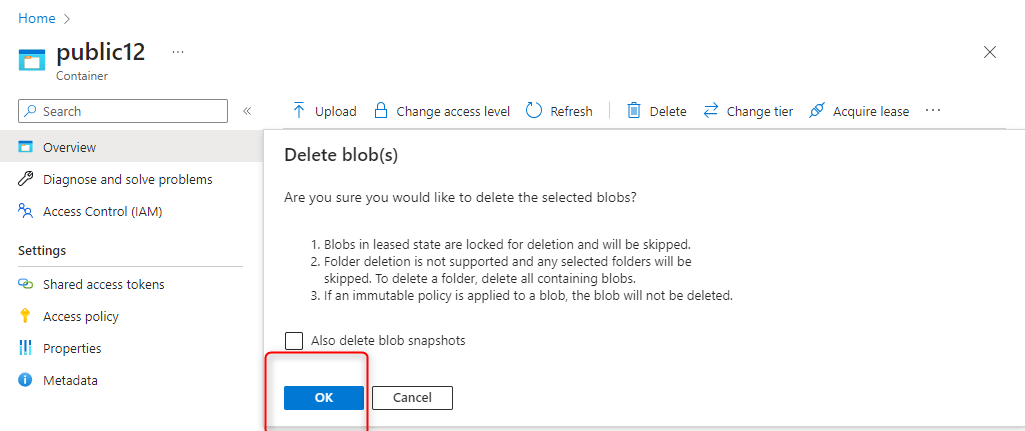Open Overview in the sidebar
The image size is (1025, 431).
70,147
